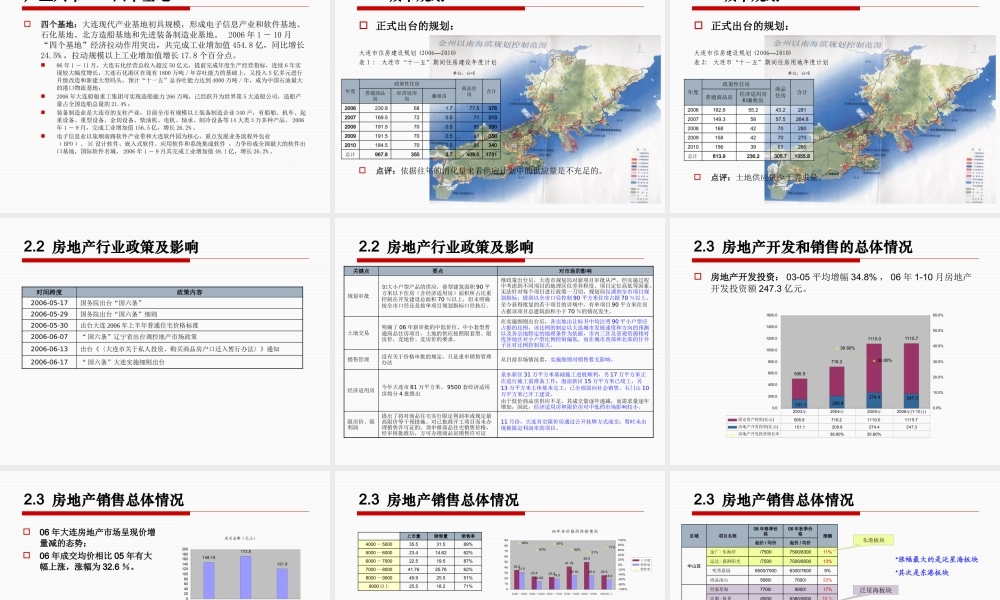The height and width of the screenshot is (600, 1000).
Task: Click the 2006-05-30 date cell
Action: (49, 325)
